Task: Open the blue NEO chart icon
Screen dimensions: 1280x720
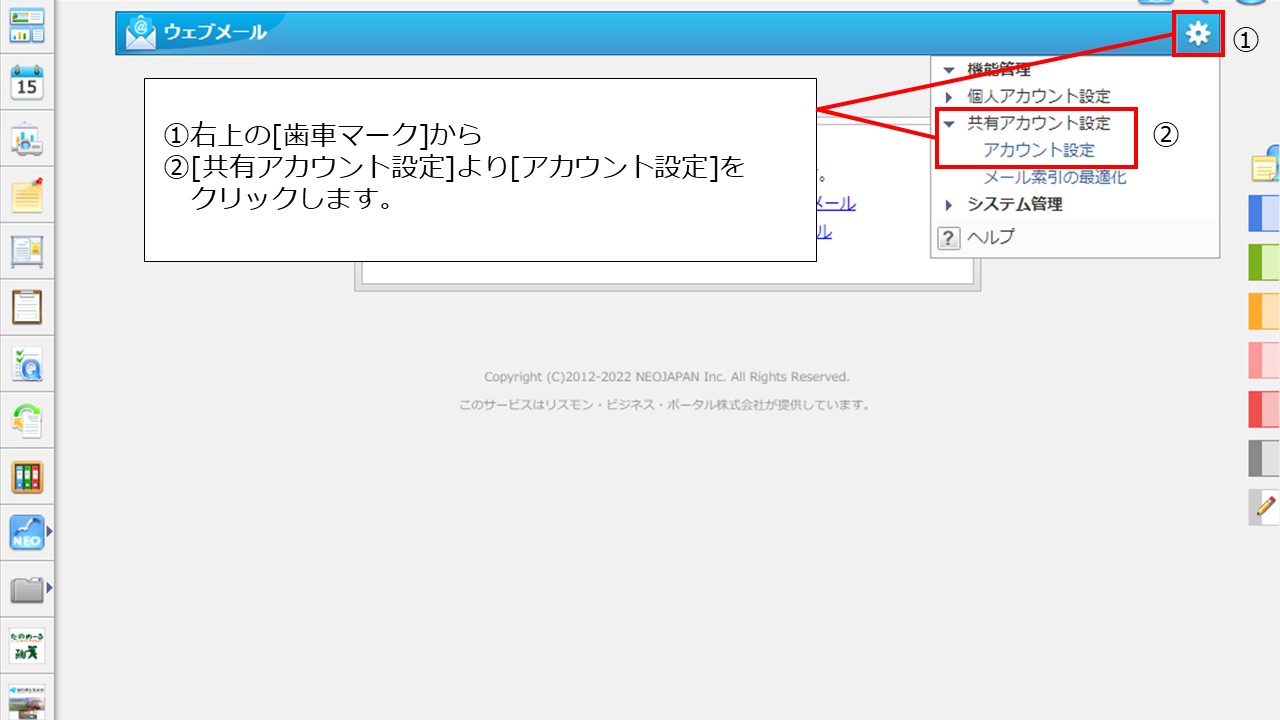Action: tap(27, 533)
